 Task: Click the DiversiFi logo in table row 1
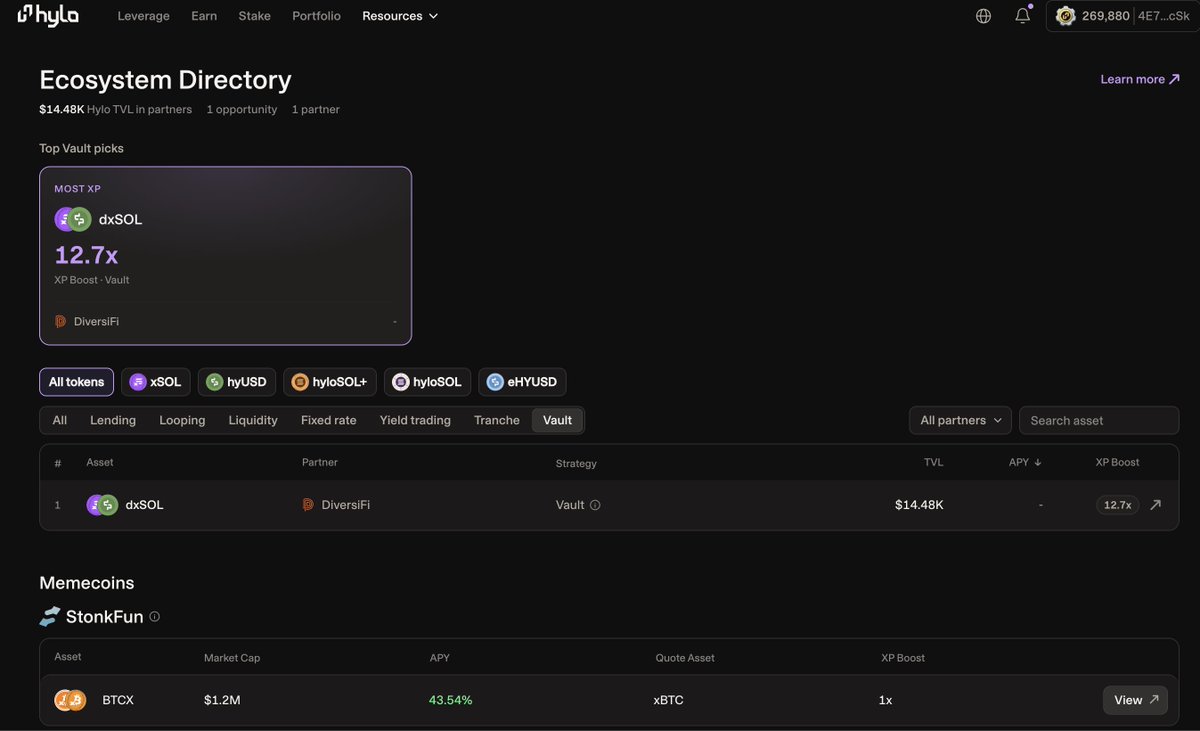tap(308, 505)
